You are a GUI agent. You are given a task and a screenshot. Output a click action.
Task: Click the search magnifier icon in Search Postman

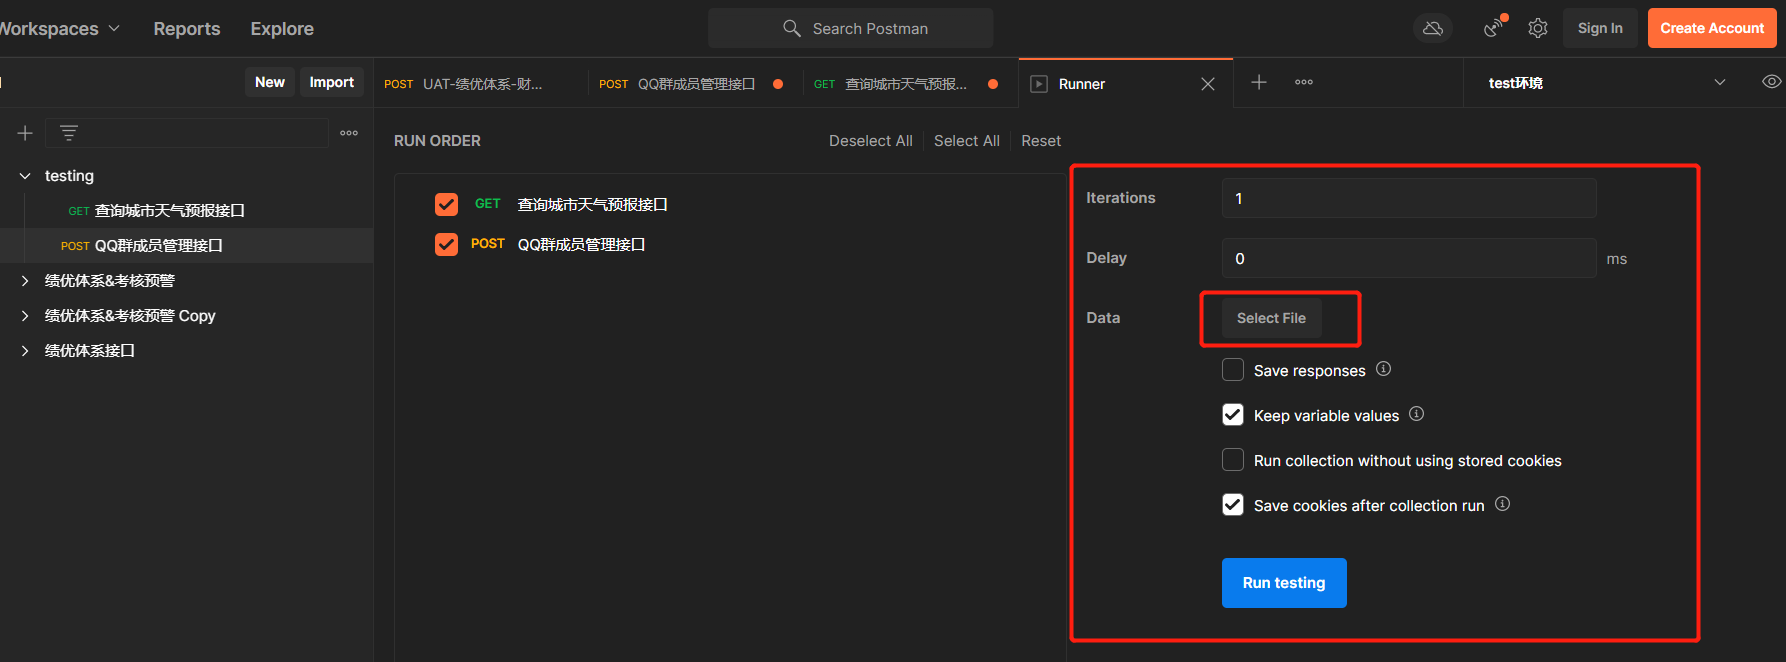[x=792, y=28]
